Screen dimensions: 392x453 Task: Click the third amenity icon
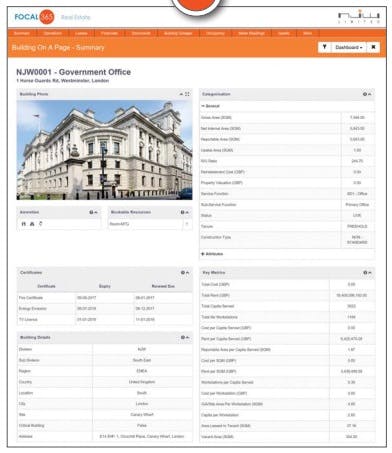coord(41,224)
